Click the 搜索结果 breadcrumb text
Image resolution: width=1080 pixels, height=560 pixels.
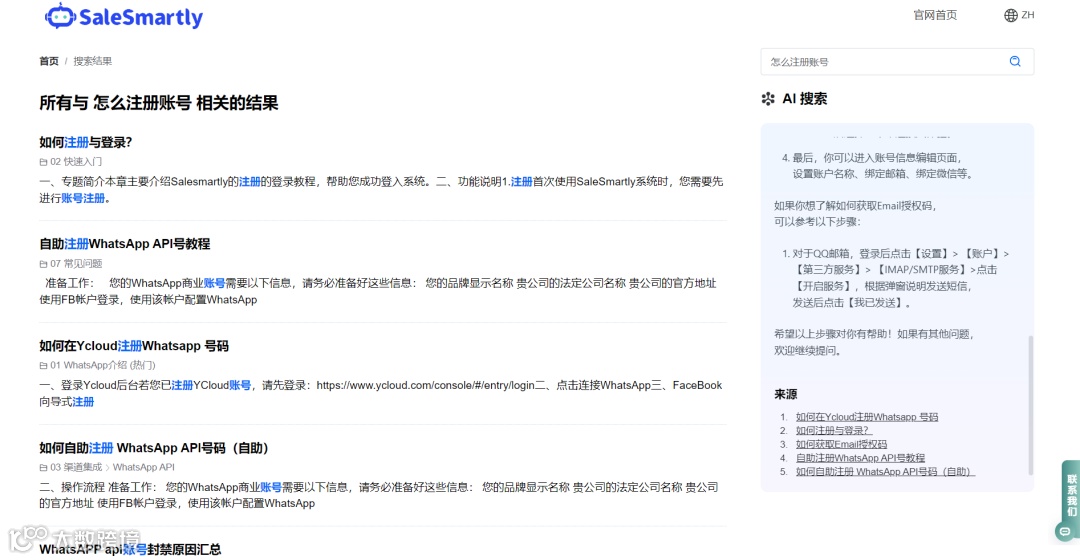point(92,61)
